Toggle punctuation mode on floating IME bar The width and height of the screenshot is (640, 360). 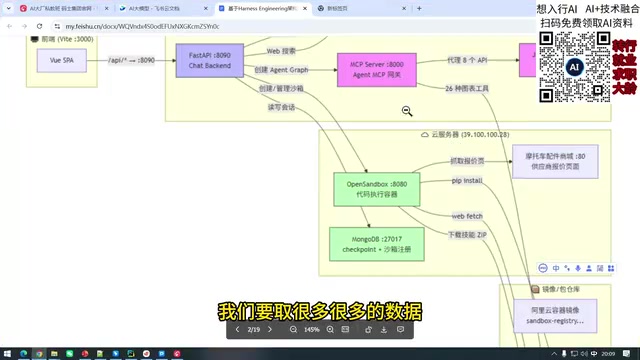click(x=567, y=268)
